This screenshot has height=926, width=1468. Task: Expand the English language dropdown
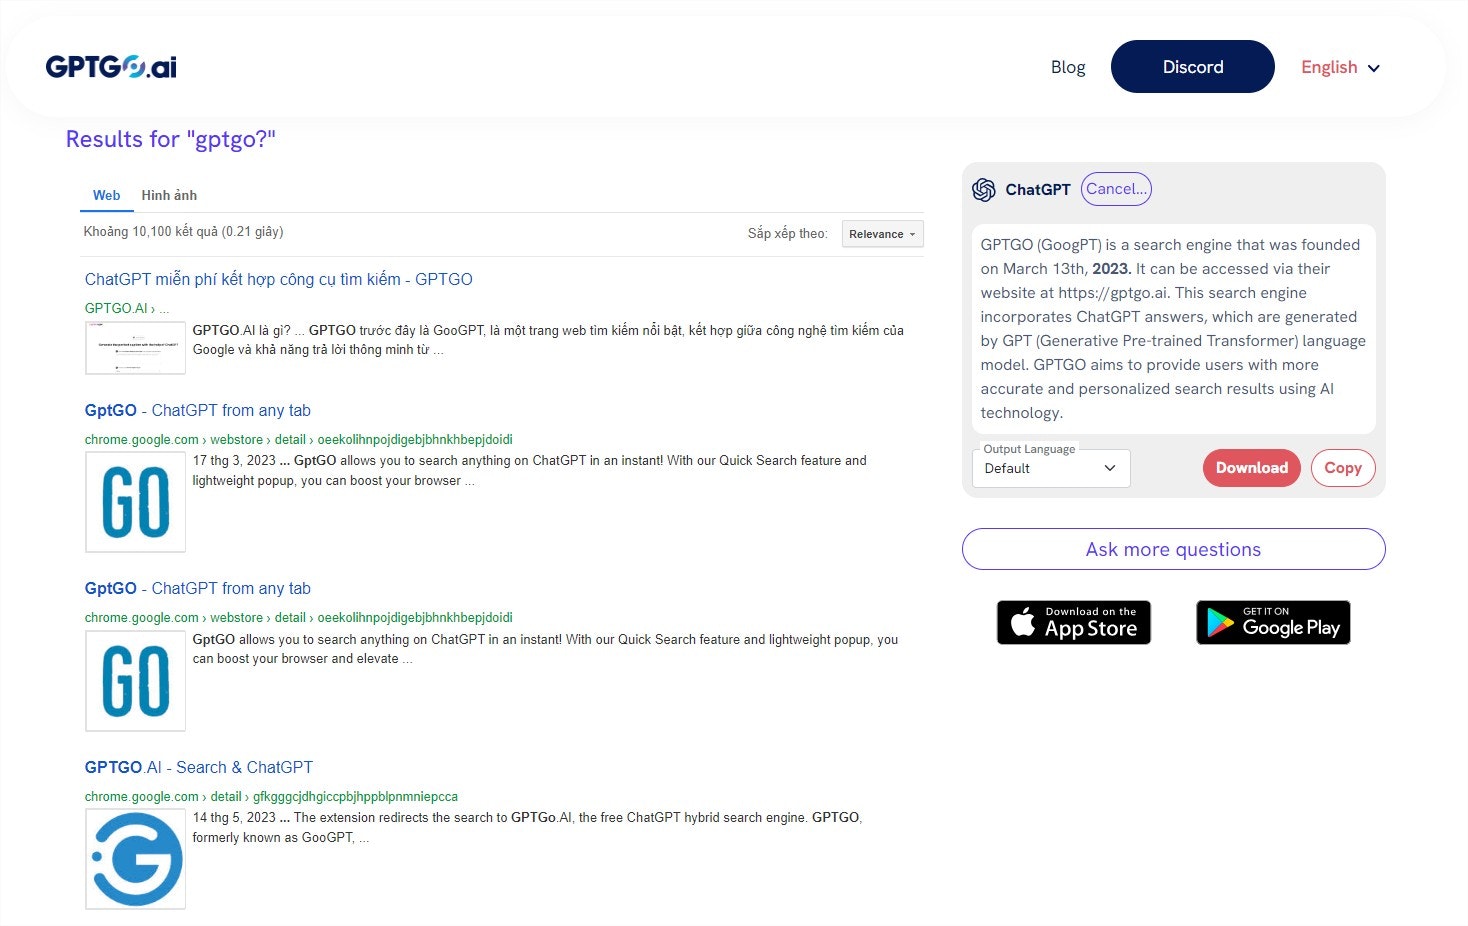tap(1340, 67)
